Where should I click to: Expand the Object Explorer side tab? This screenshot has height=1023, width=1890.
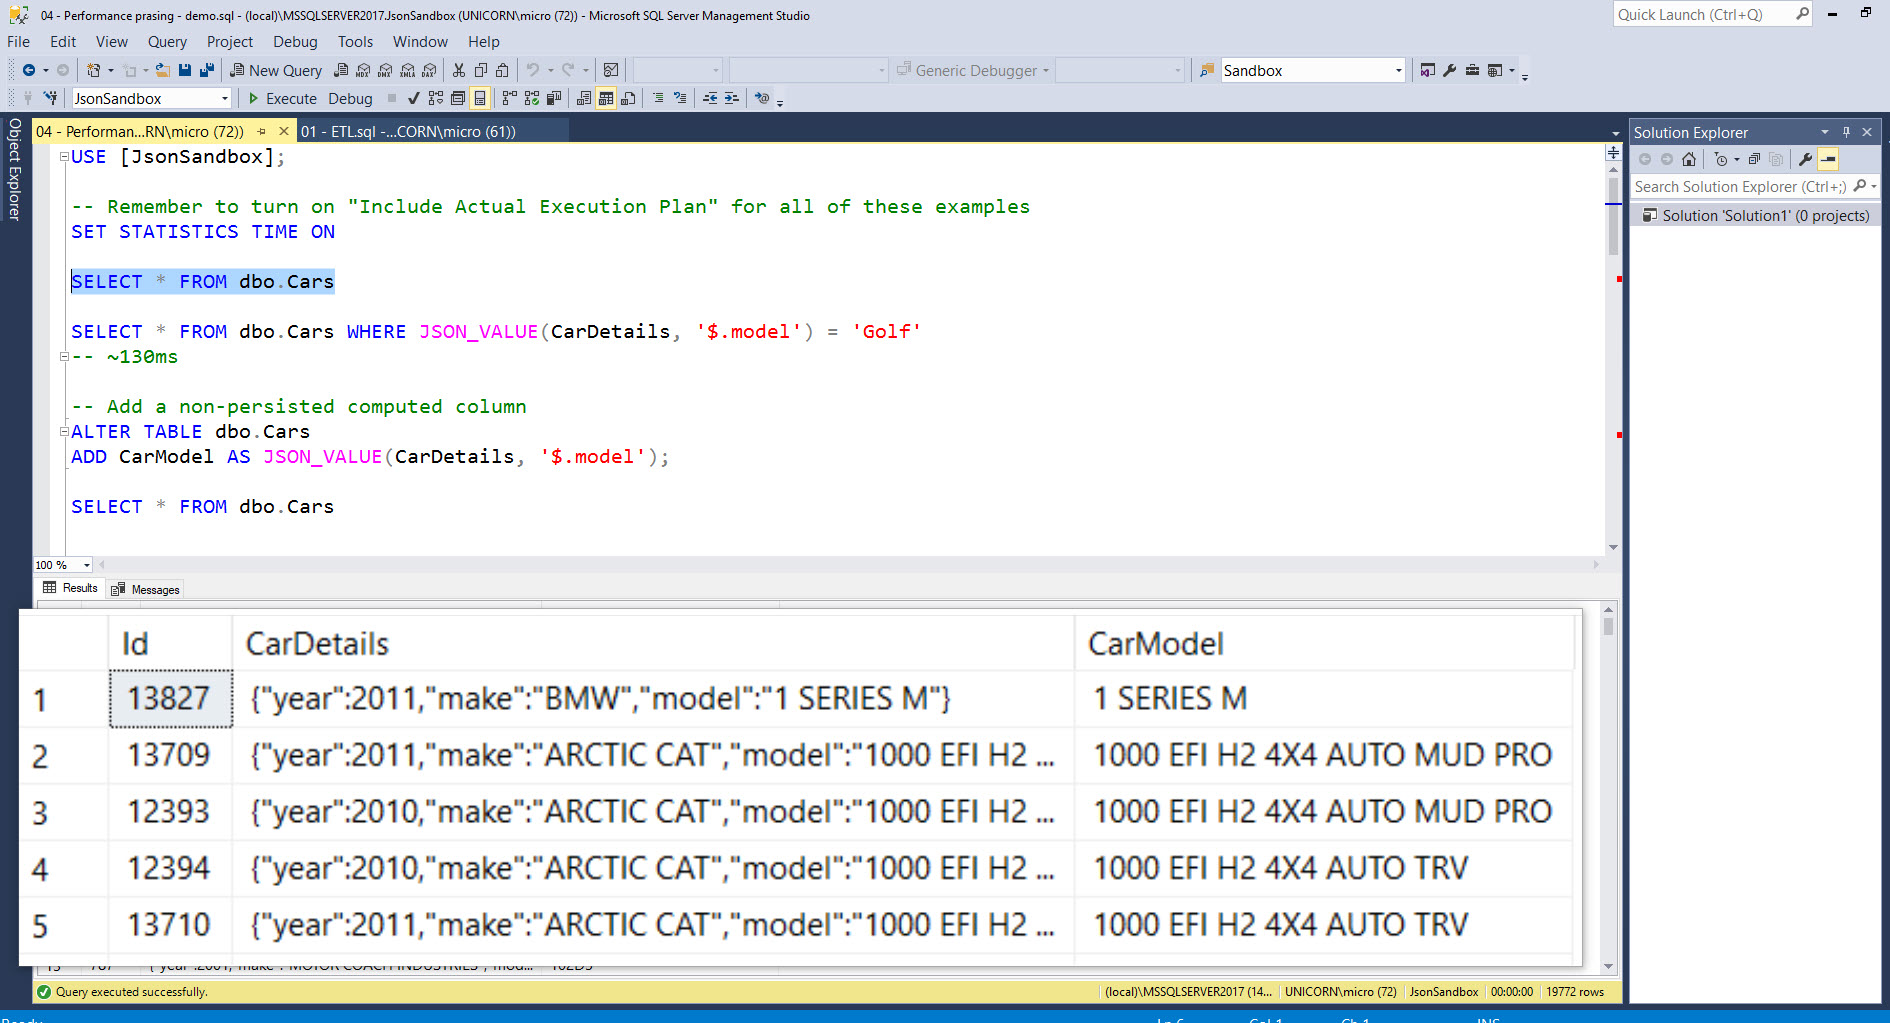point(14,169)
